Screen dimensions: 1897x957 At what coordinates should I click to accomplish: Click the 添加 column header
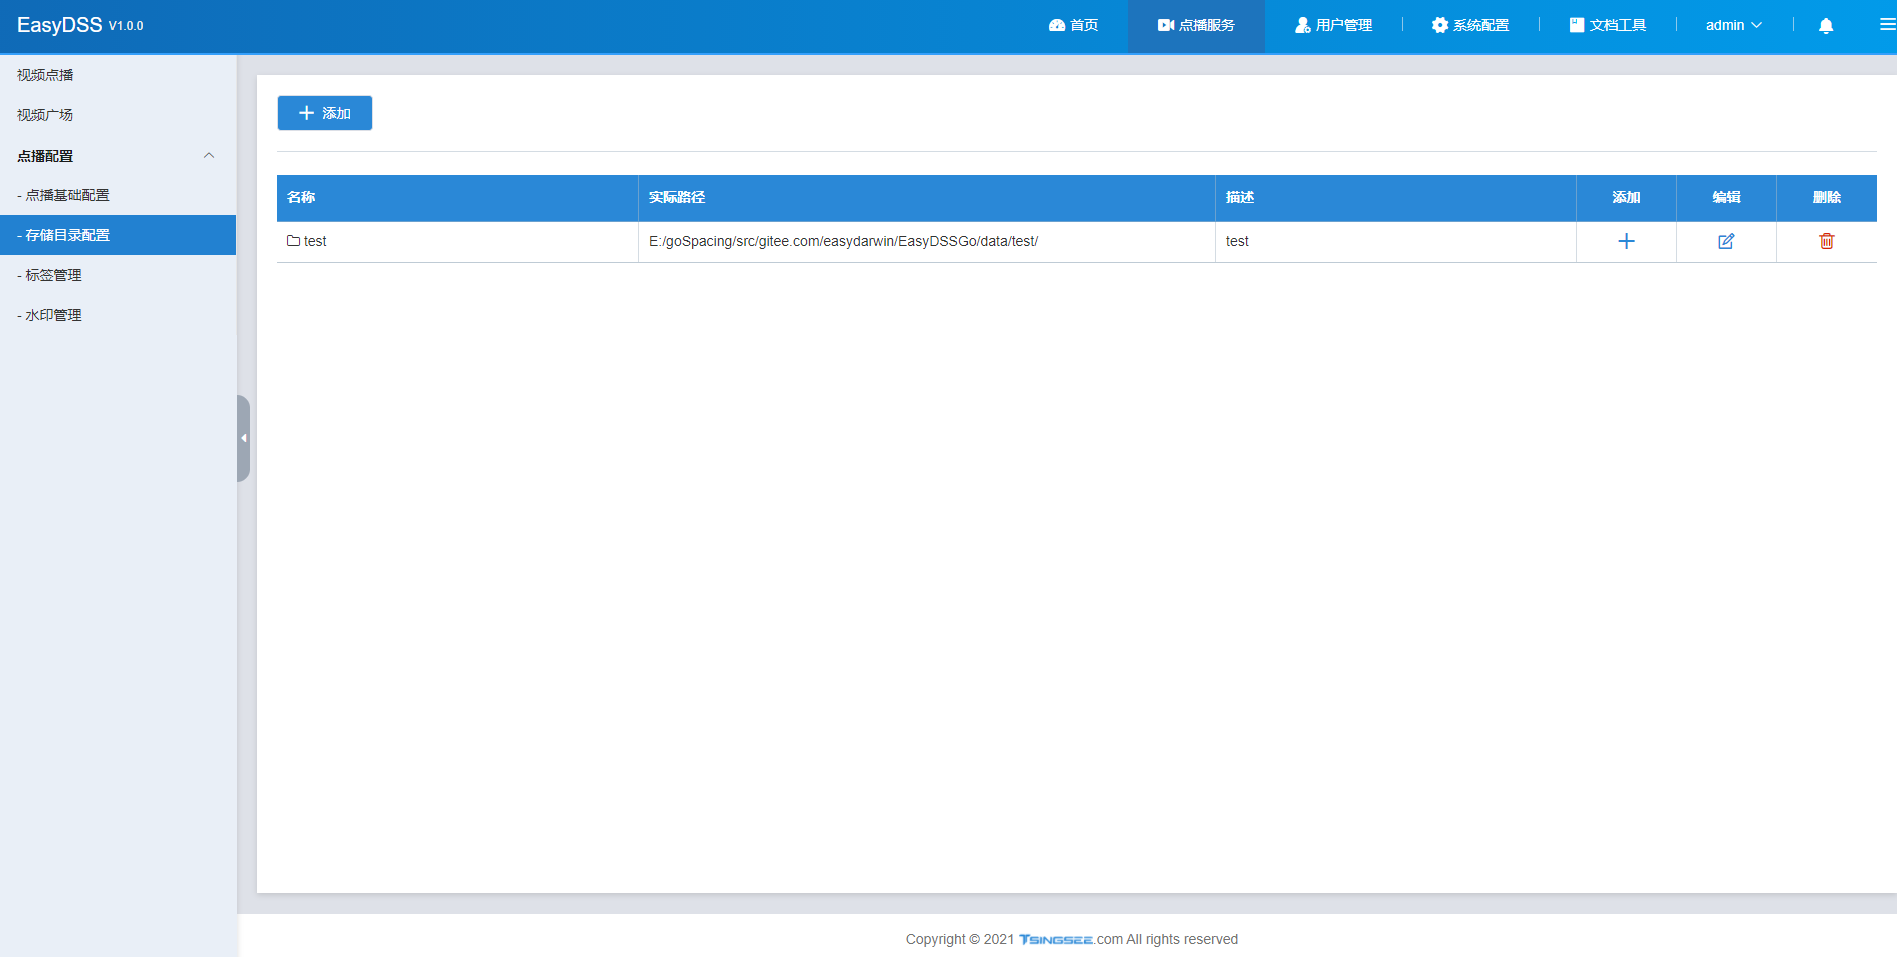coord(1626,197)
